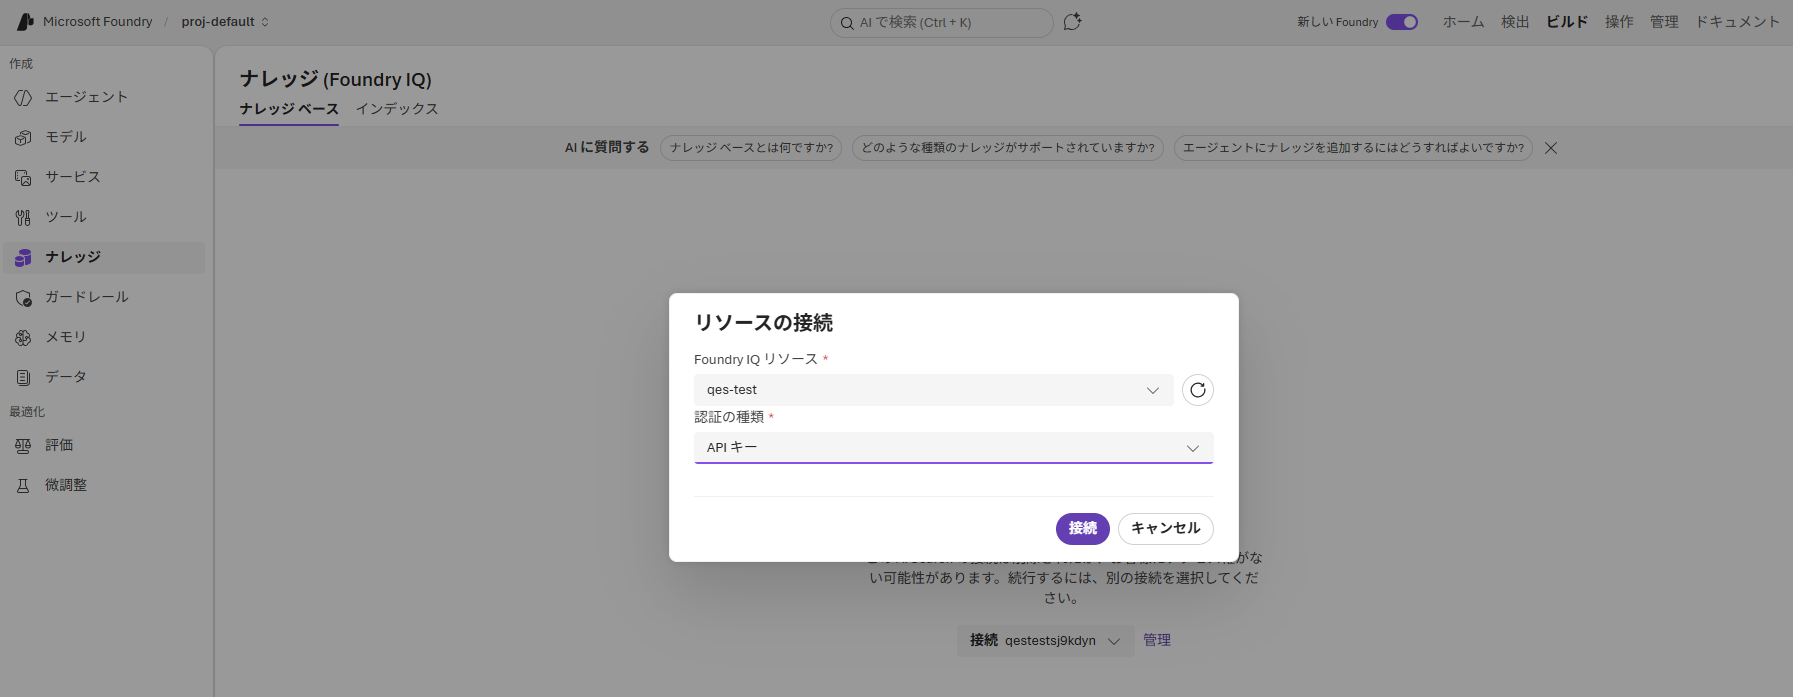Open ビルド in top navigation
Image resolution: width=1793 pixels, height=697 pixels.
pos(1567,22)
